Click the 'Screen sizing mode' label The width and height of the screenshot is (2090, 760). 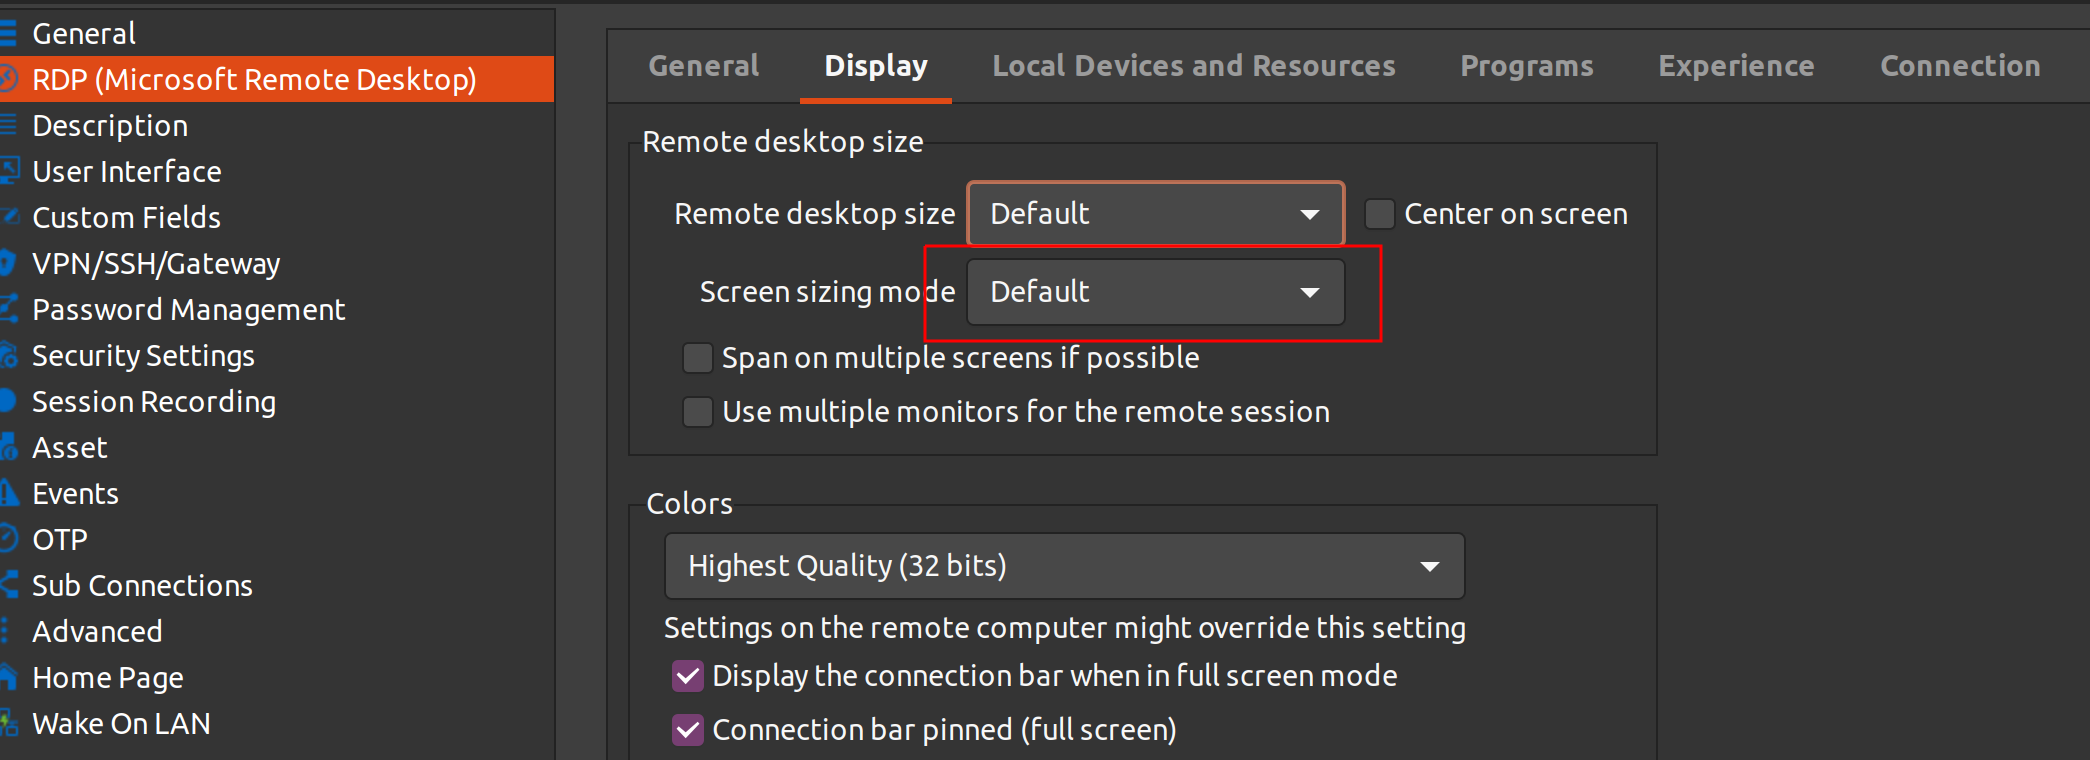pos(827,291)
